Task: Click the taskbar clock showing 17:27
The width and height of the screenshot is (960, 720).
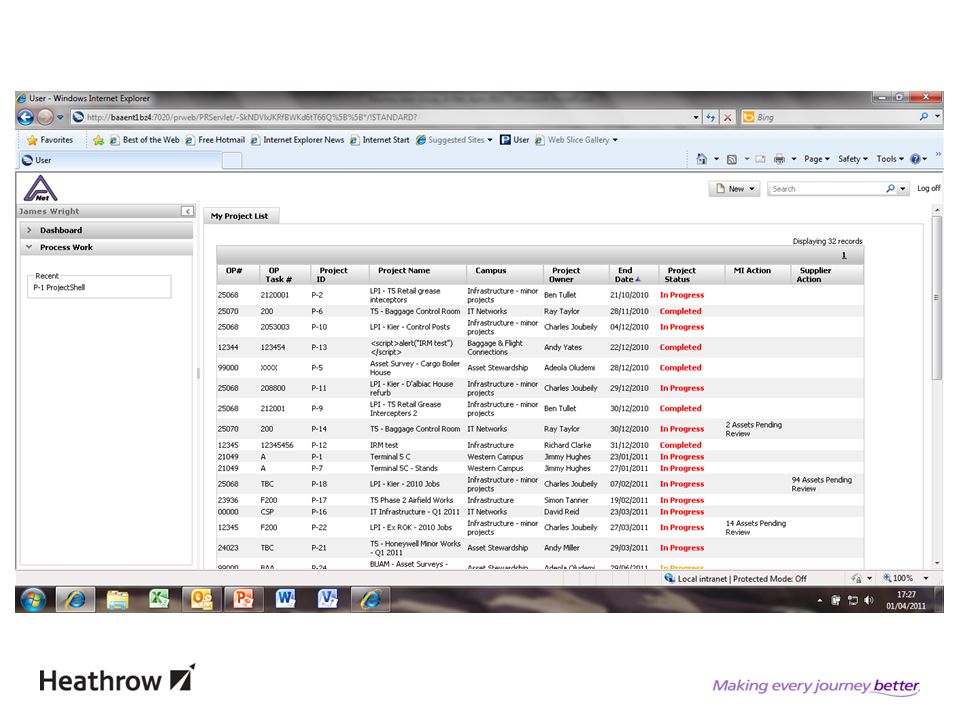Action: point(906,594)
